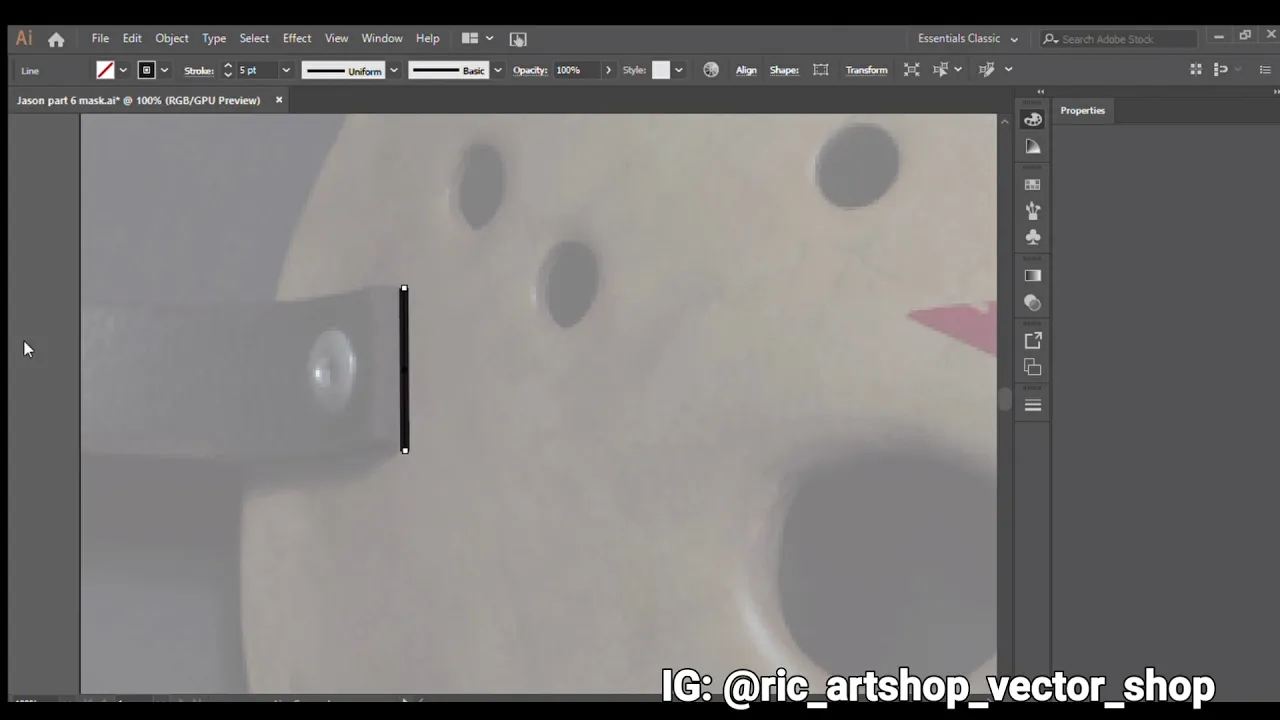Open the Basic brush definition dropdown
This screenshot has height=720, width=1280.
497,70
